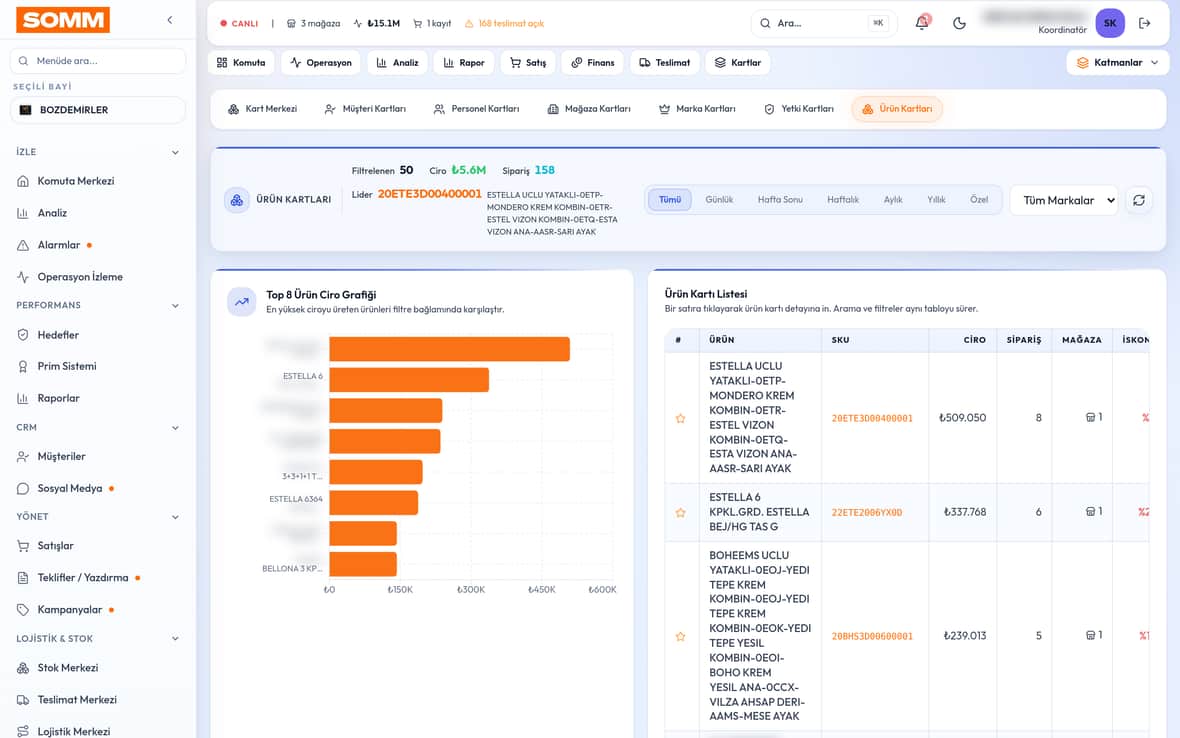Switch to Müşteri Kartları tab
Image resolution: width=1180 pixels, height=738 pixels.
coord(365,109)
